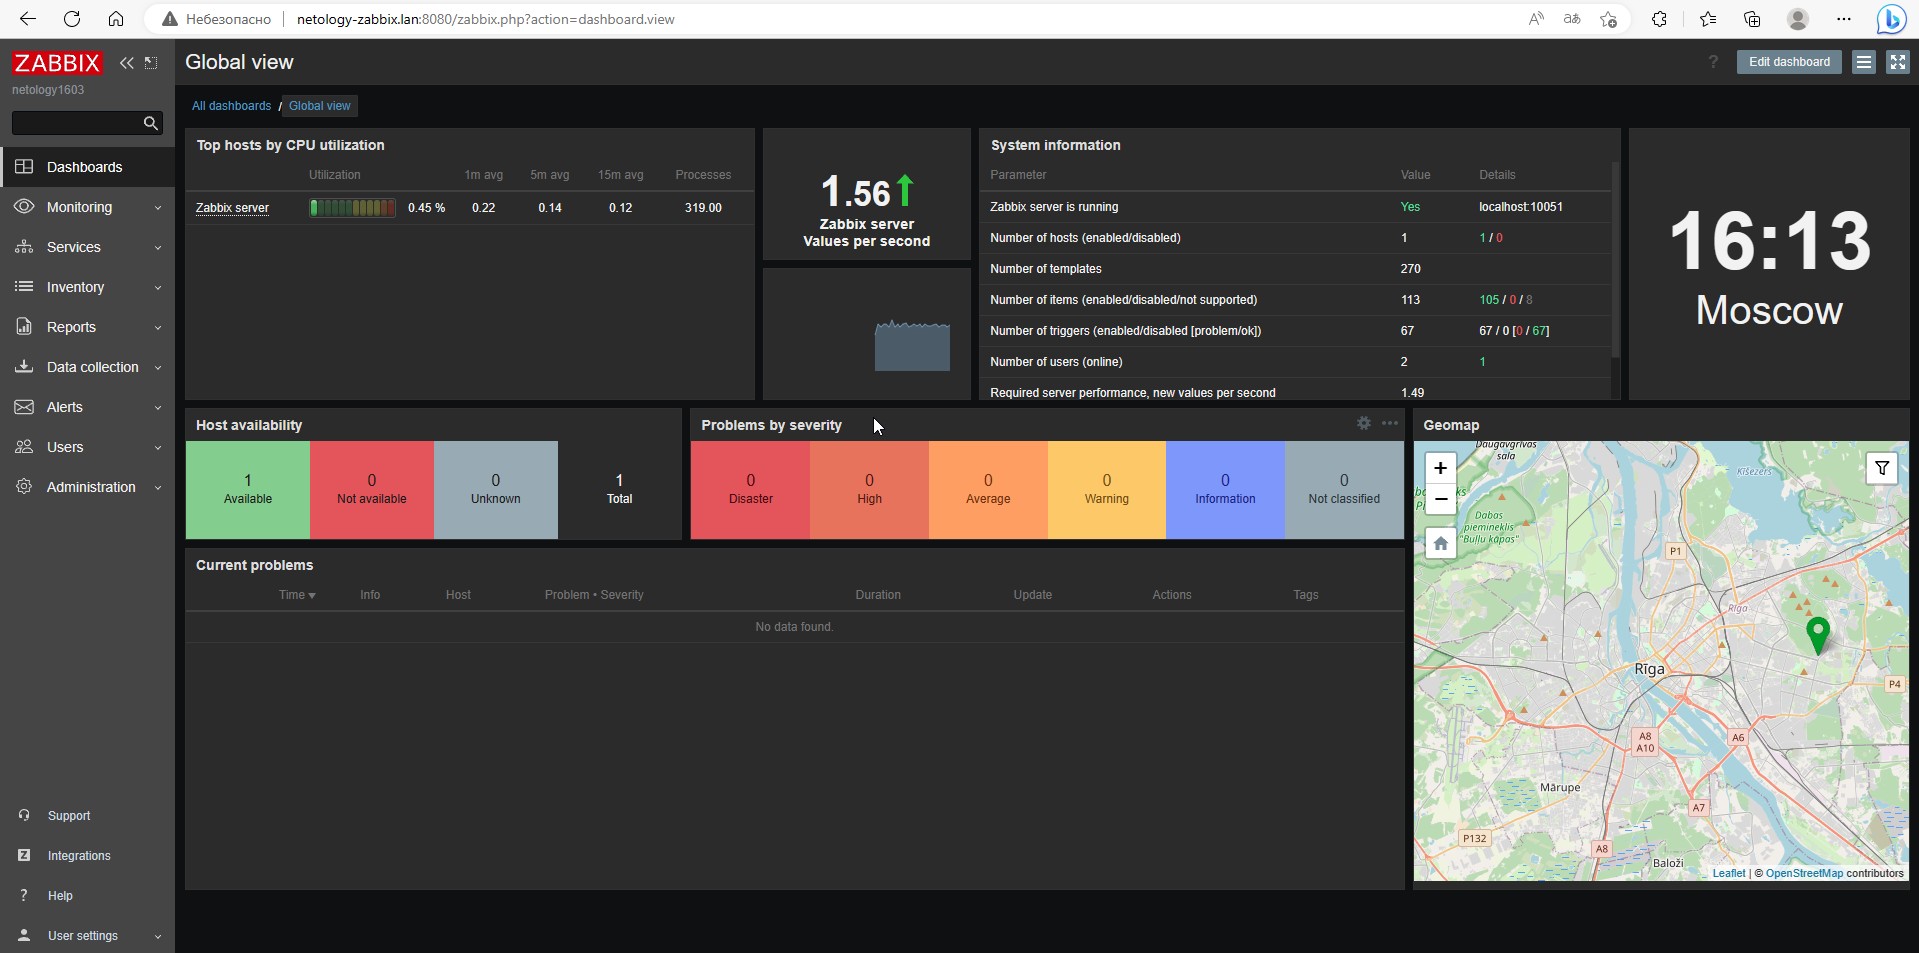Select Services in the sidebar menu
Screen dimensions: 1919x953
point(74,246)
